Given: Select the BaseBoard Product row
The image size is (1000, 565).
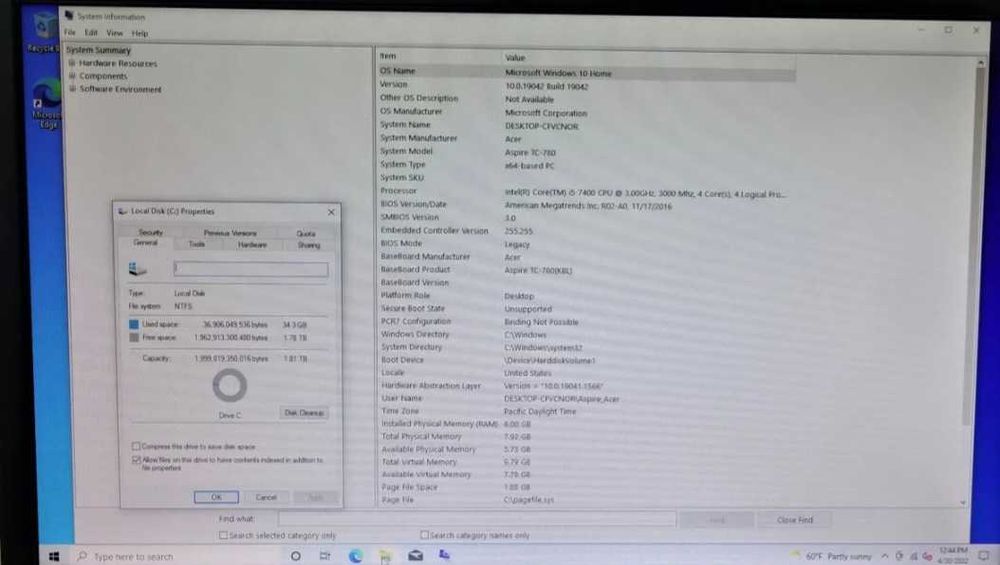Looking at the screenshot, I should [587, 270].
